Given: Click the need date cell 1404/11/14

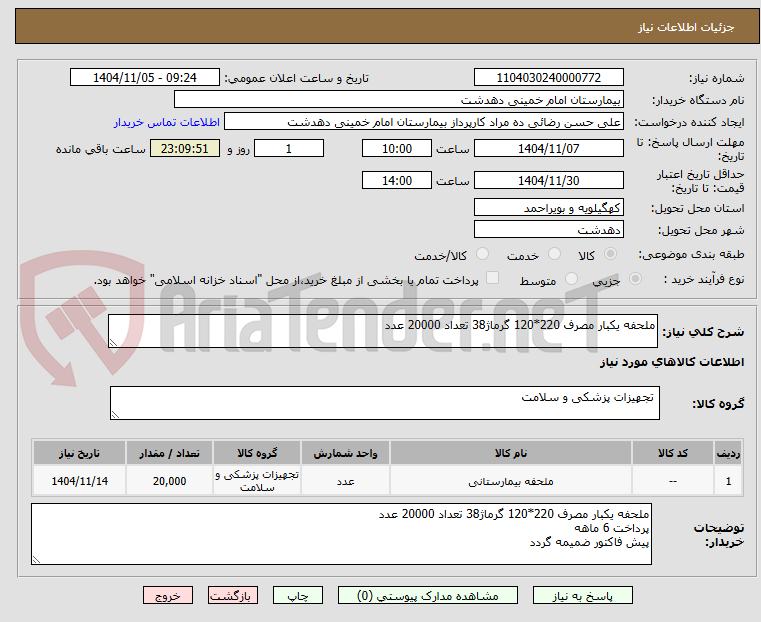Looking at the screenshot, I should click(79, 481).
